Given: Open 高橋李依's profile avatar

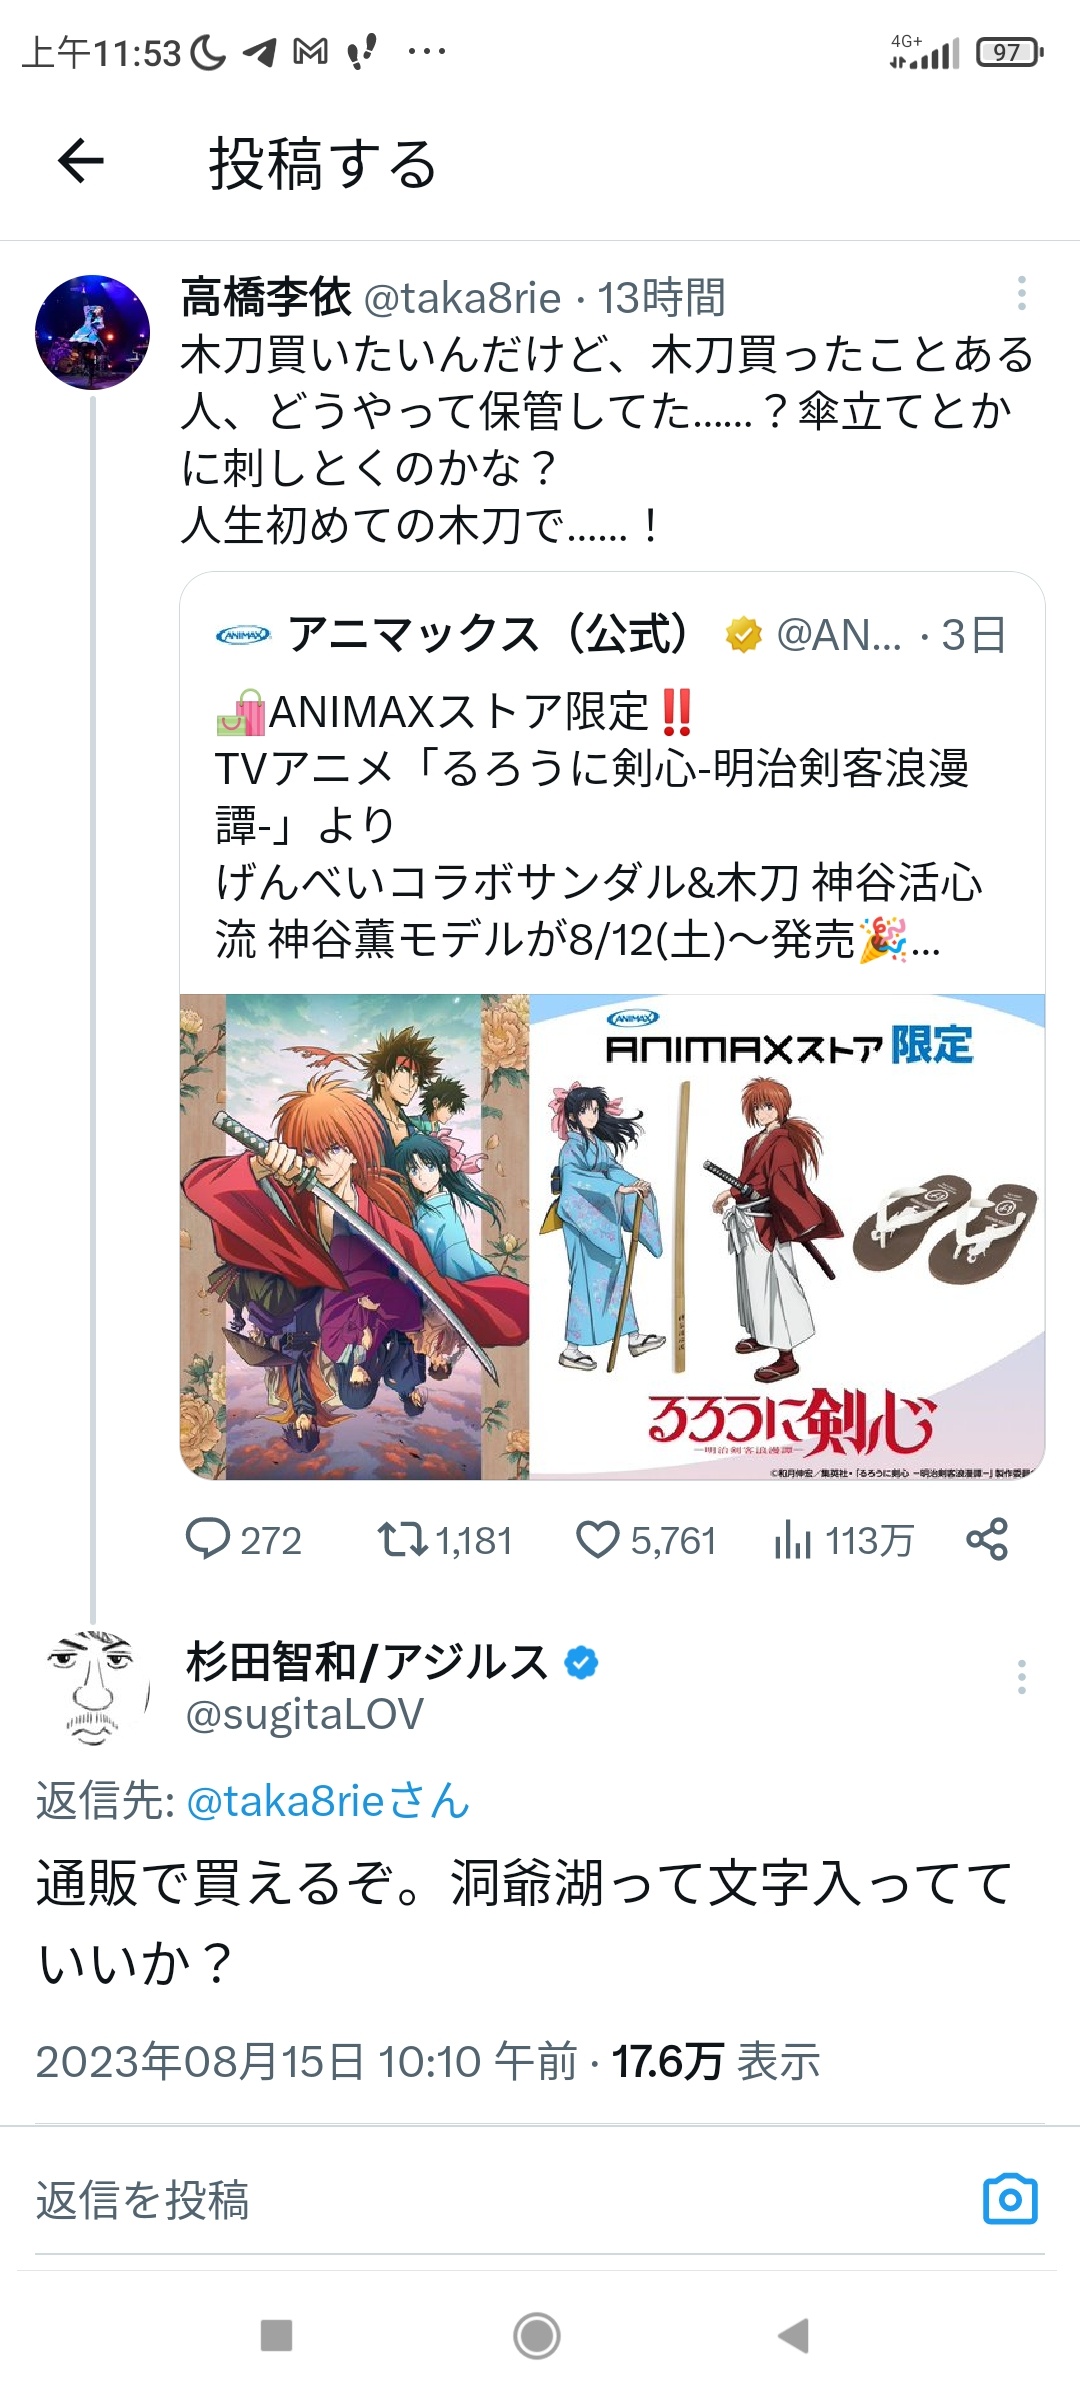Looking at the screenshot, I should (92, 332).
